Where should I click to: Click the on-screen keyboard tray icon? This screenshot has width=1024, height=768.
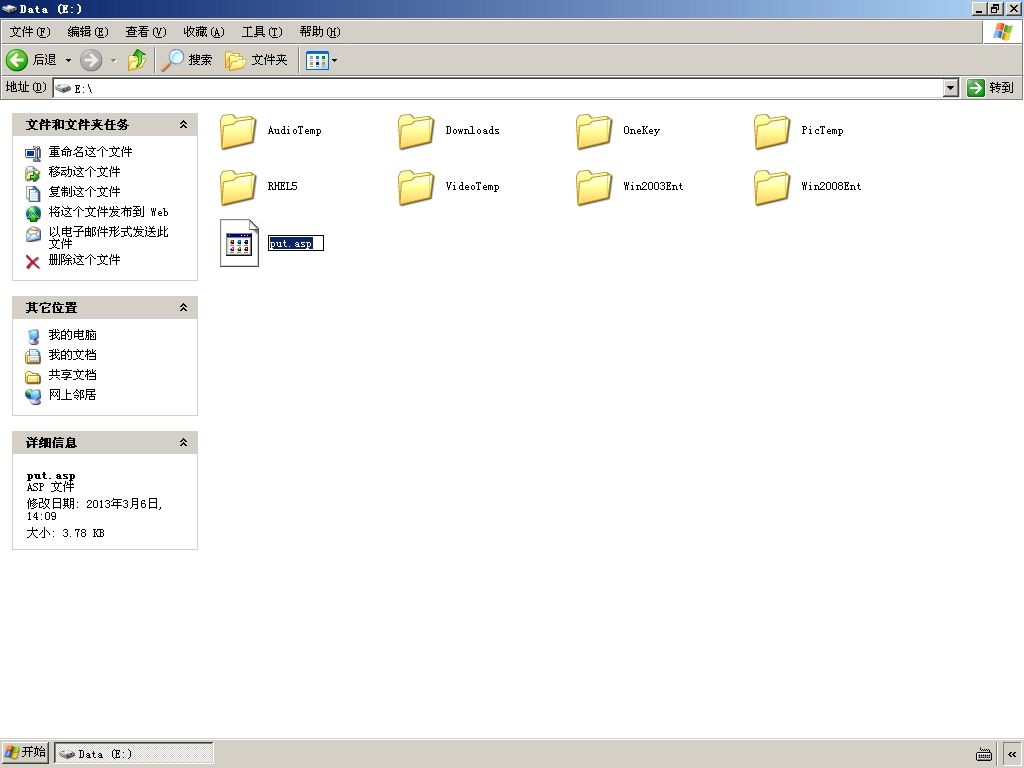tap(984, 754)
